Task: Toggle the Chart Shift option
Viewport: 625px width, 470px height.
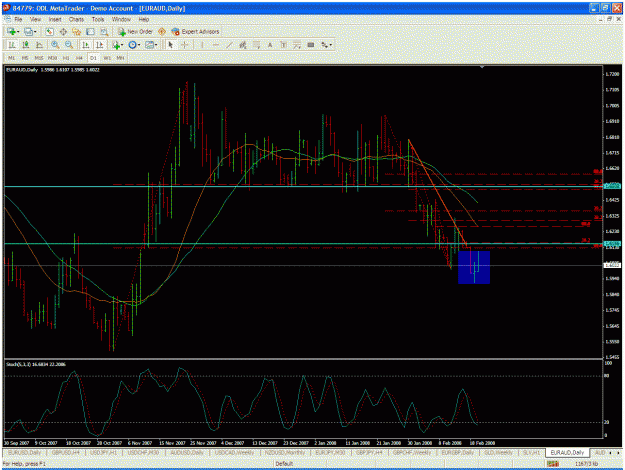Action: point(99,45)
